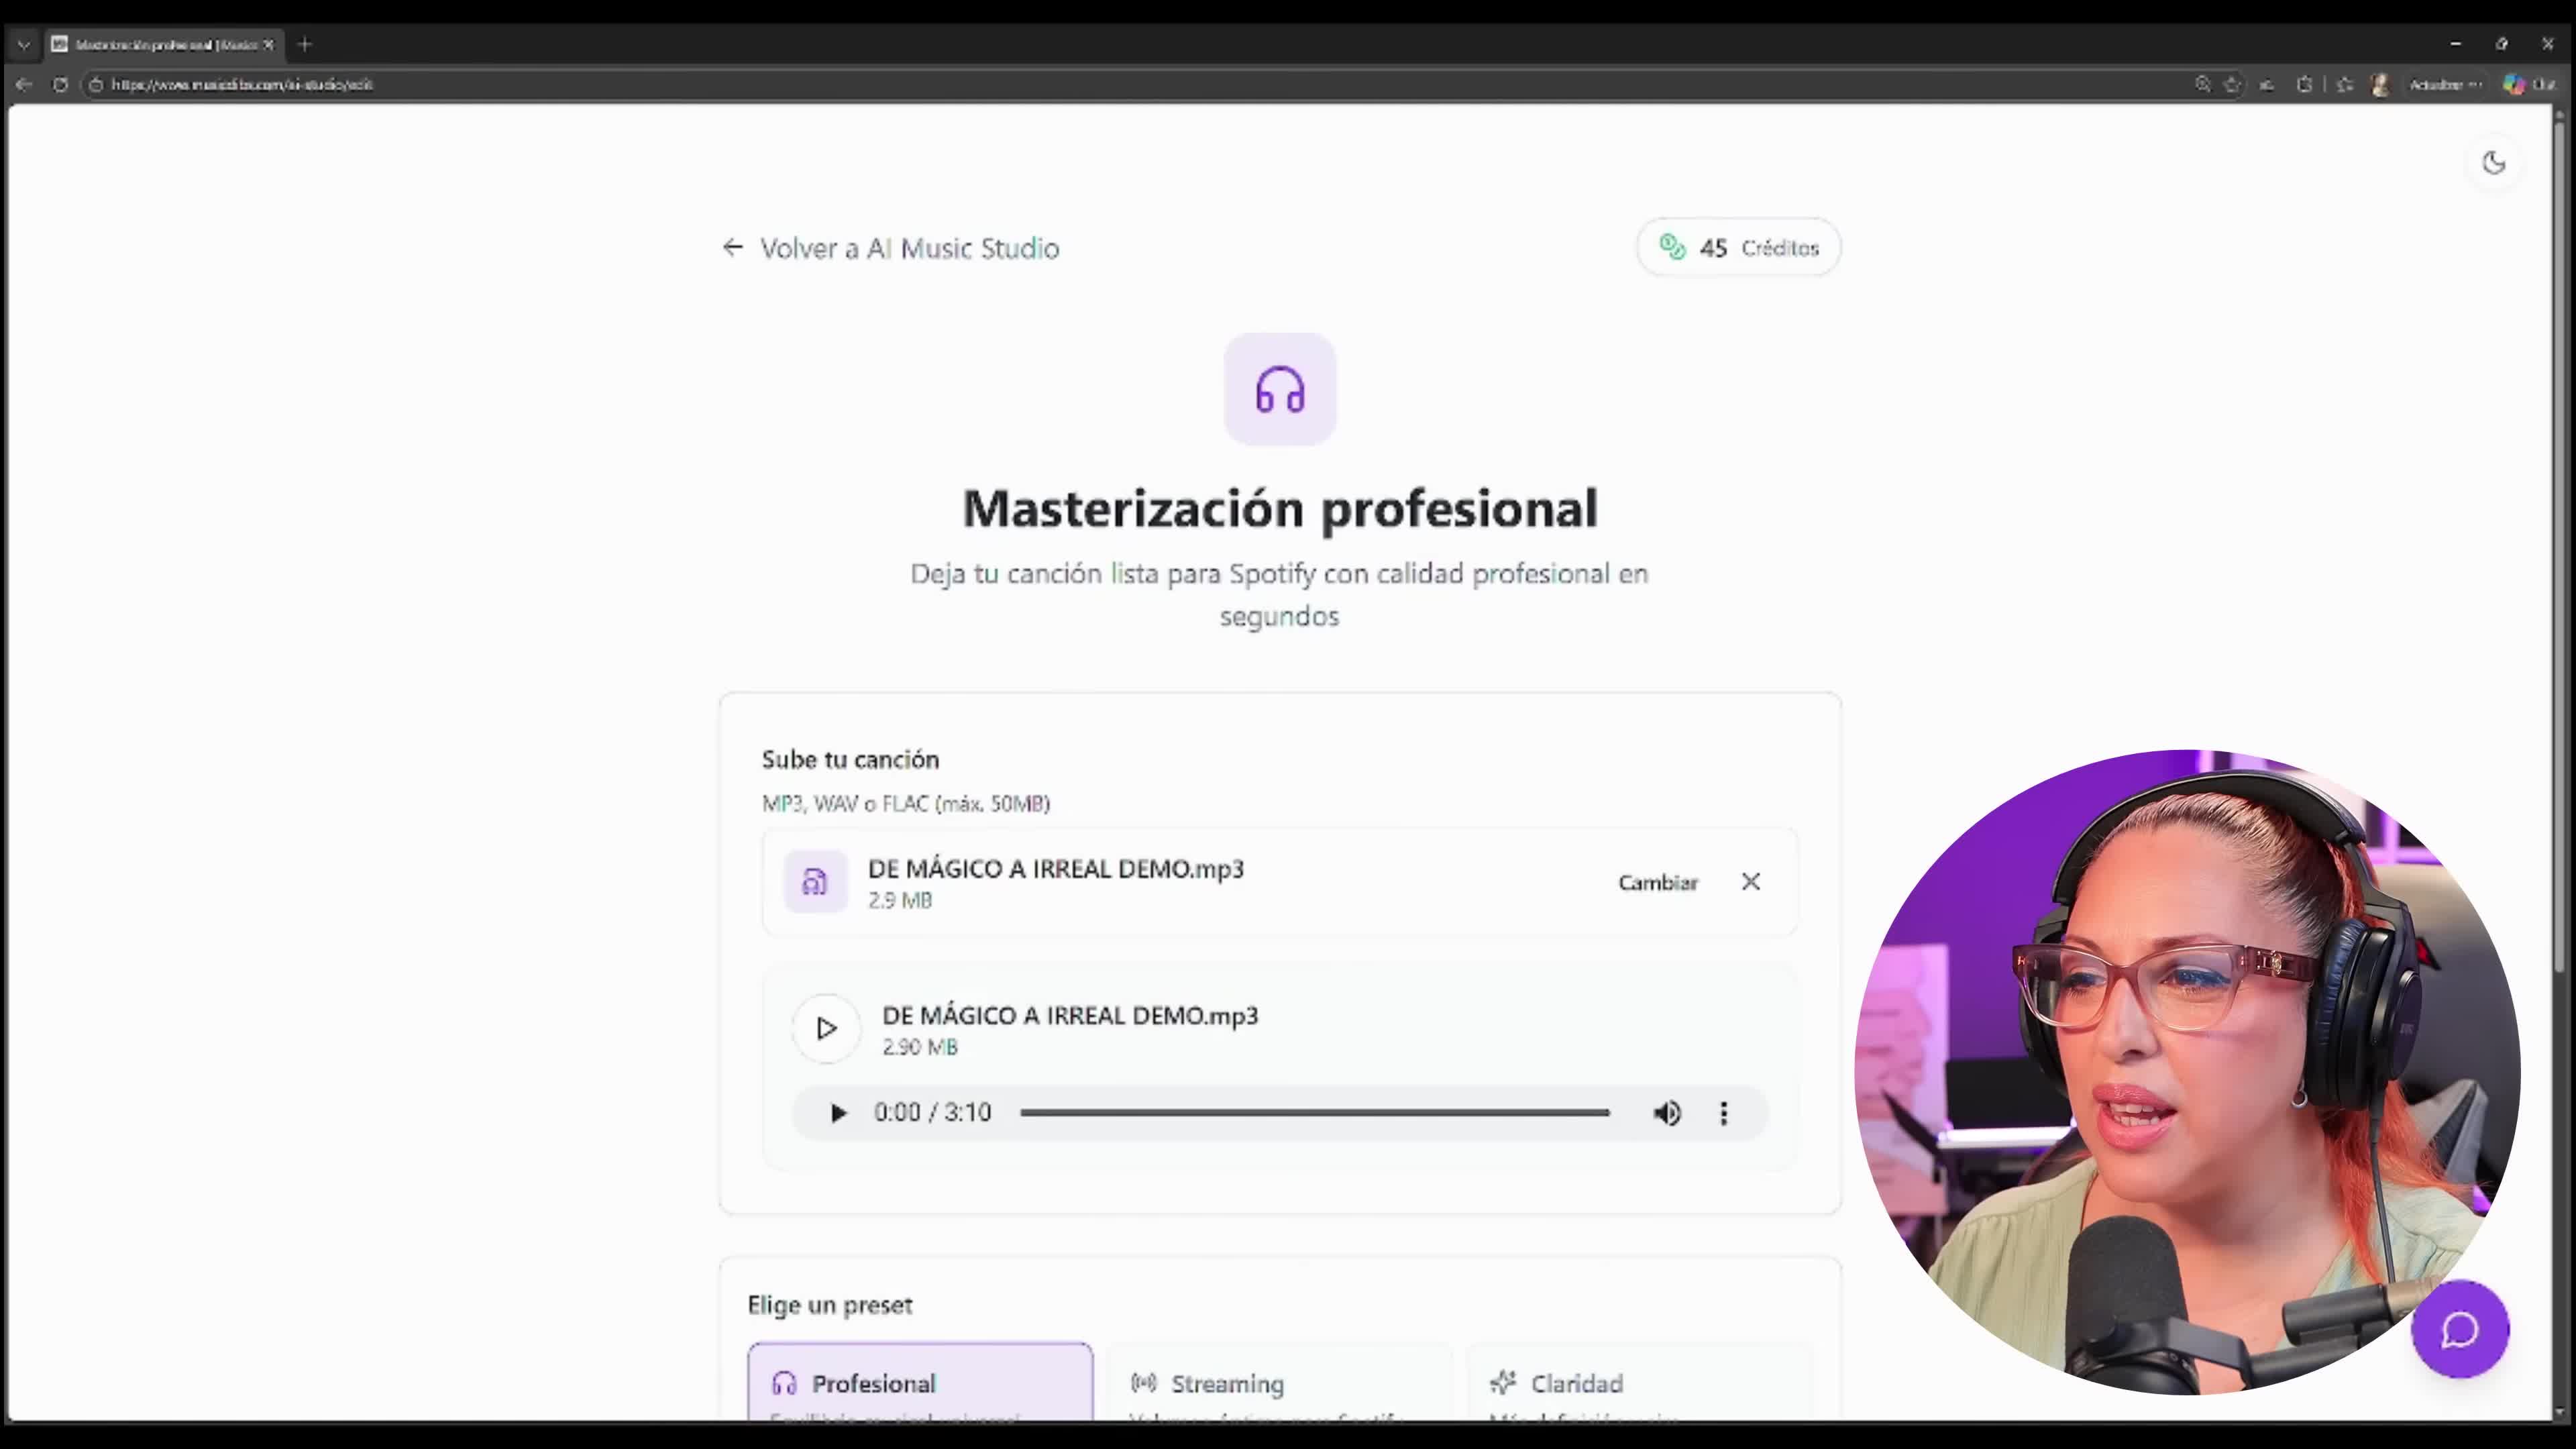Mute the audio player volume
Screen dimensions: 2576x1449
(1667, 1113)
